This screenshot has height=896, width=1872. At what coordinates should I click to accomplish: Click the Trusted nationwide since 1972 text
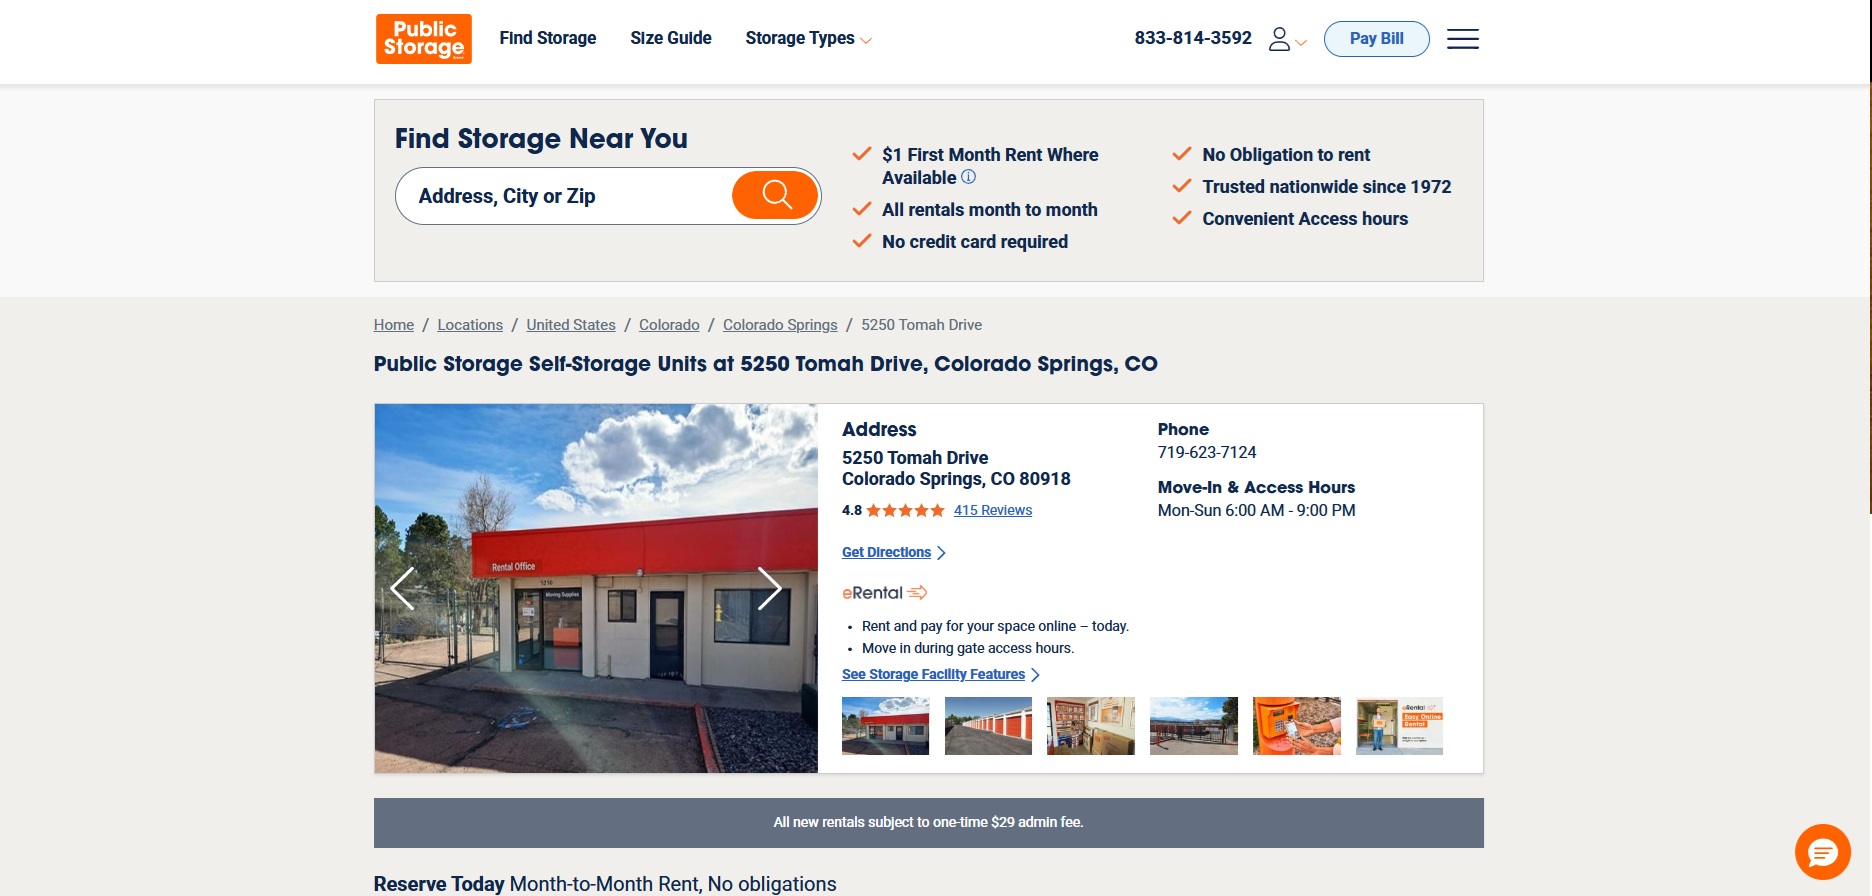(1327, 187)
